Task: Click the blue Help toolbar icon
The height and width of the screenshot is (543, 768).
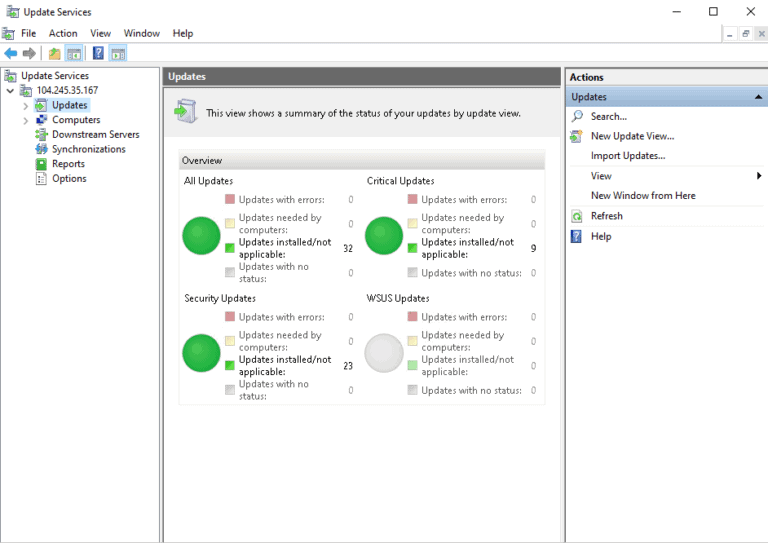Action: (x=98, y=53)
